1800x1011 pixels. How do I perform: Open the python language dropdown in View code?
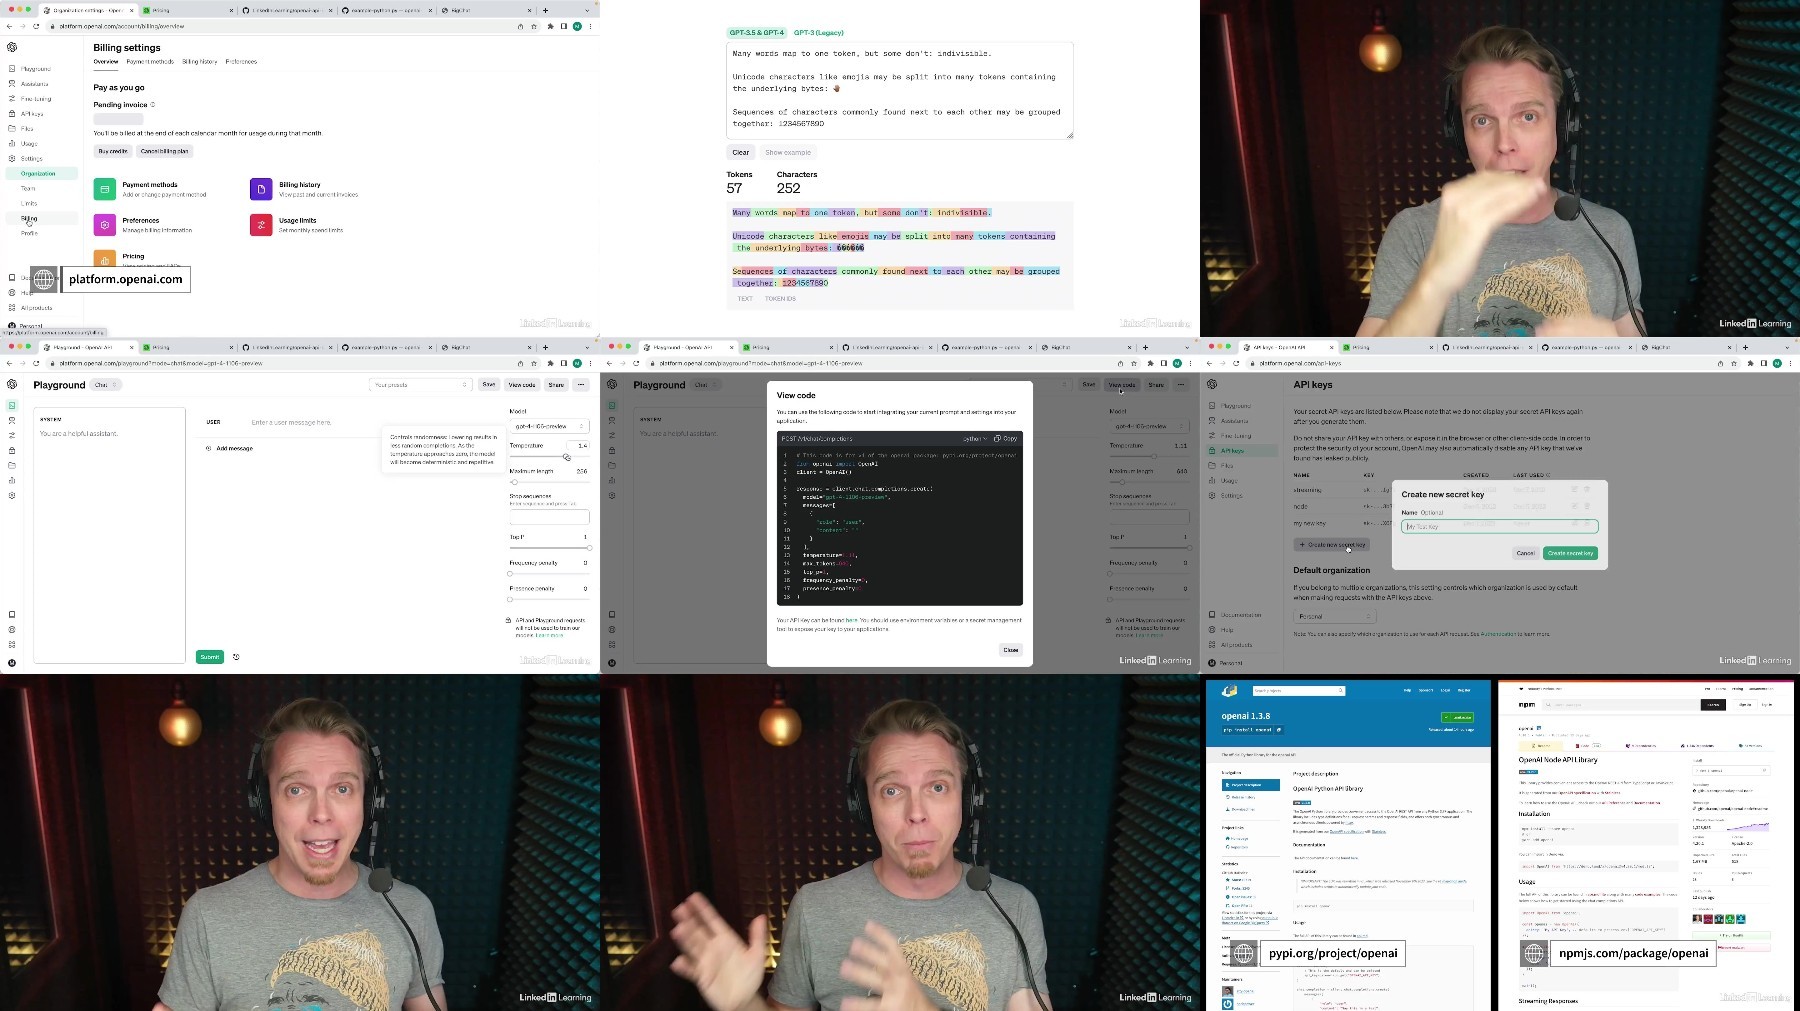point(974,438)
